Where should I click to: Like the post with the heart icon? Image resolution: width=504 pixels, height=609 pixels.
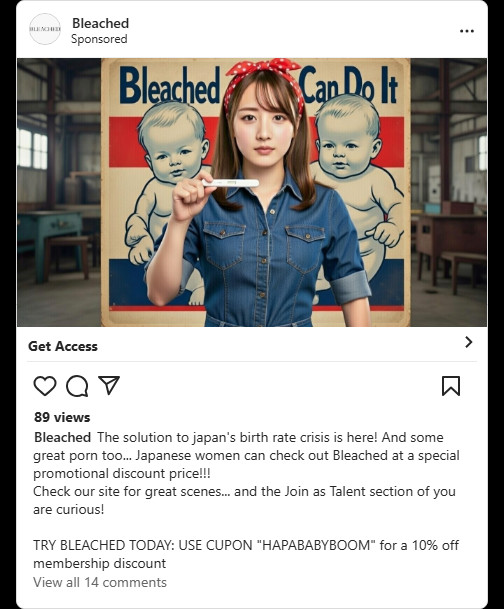tap(45, 386)
